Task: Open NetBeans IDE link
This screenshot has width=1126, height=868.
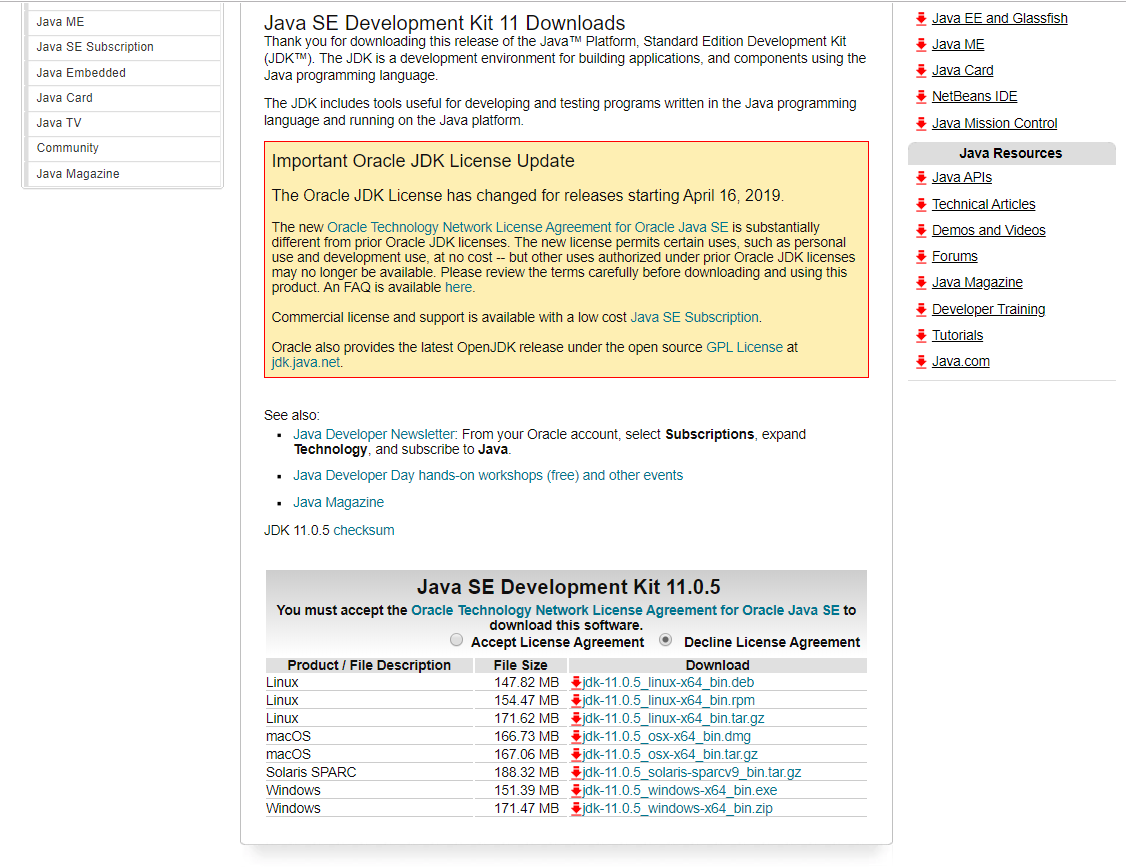Action: tap(974, 96)
